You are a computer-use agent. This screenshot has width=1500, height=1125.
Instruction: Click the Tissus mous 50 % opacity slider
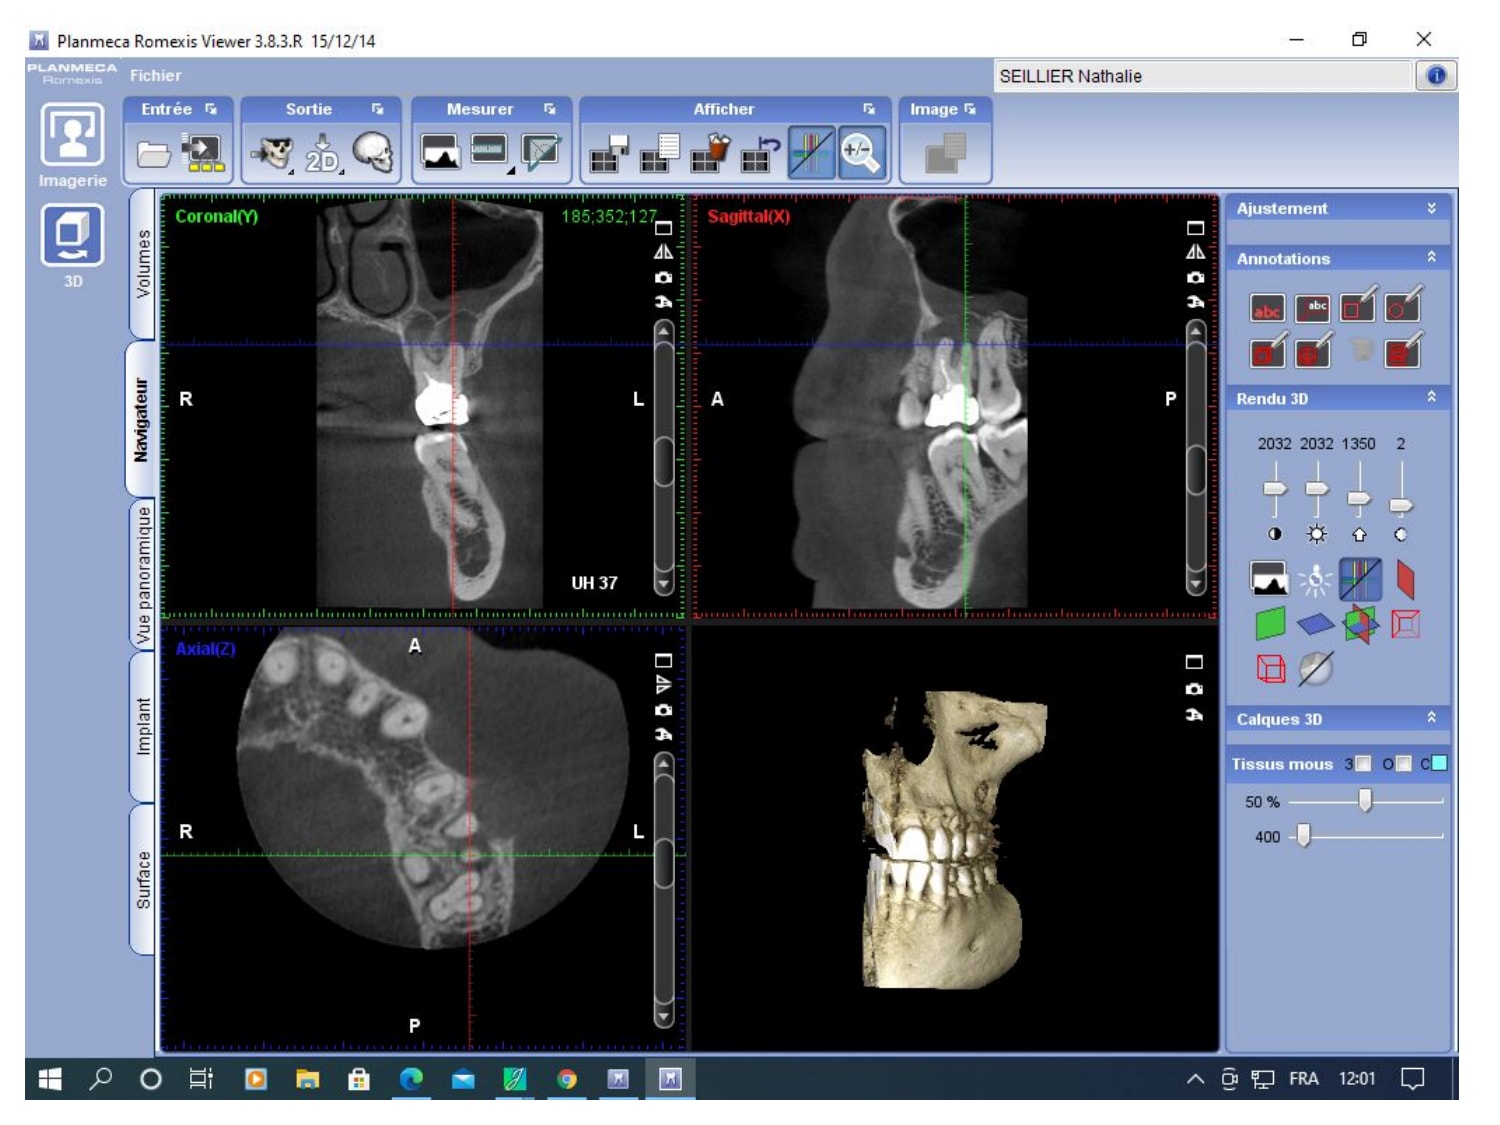pos(1364,801)
